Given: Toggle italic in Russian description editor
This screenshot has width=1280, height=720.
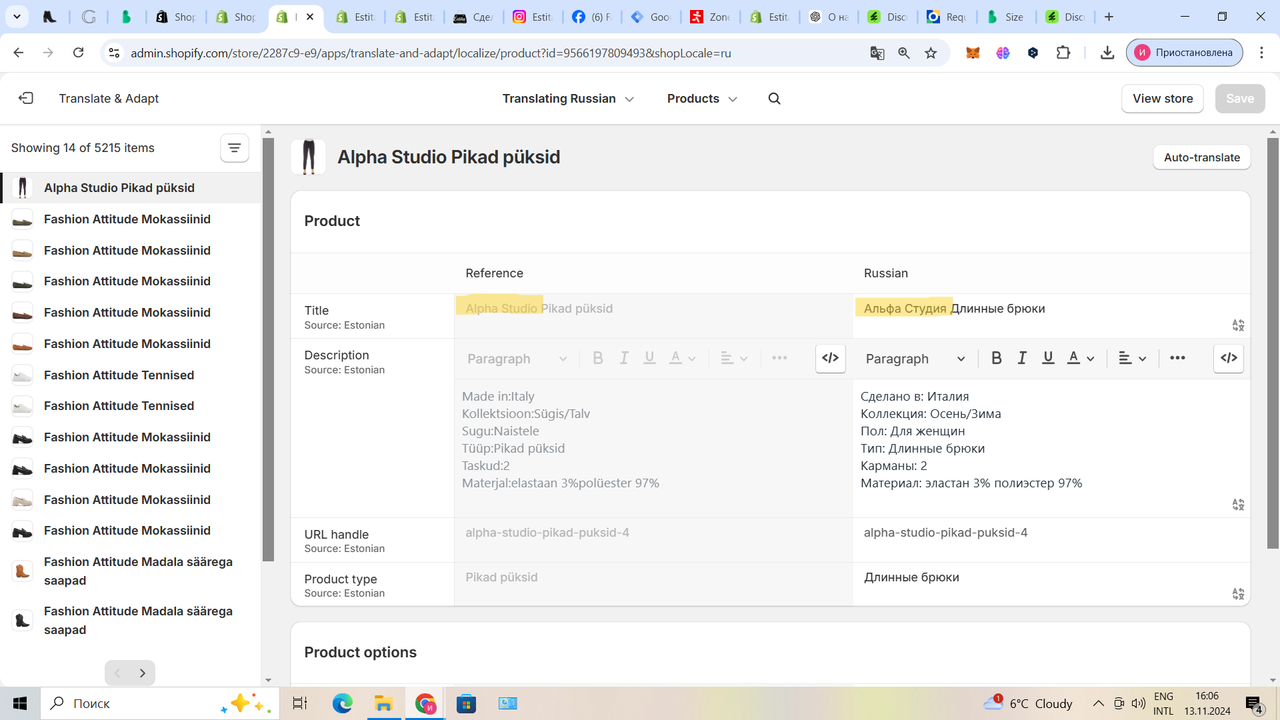Looking at the screenshot, I should point(1022,358).
